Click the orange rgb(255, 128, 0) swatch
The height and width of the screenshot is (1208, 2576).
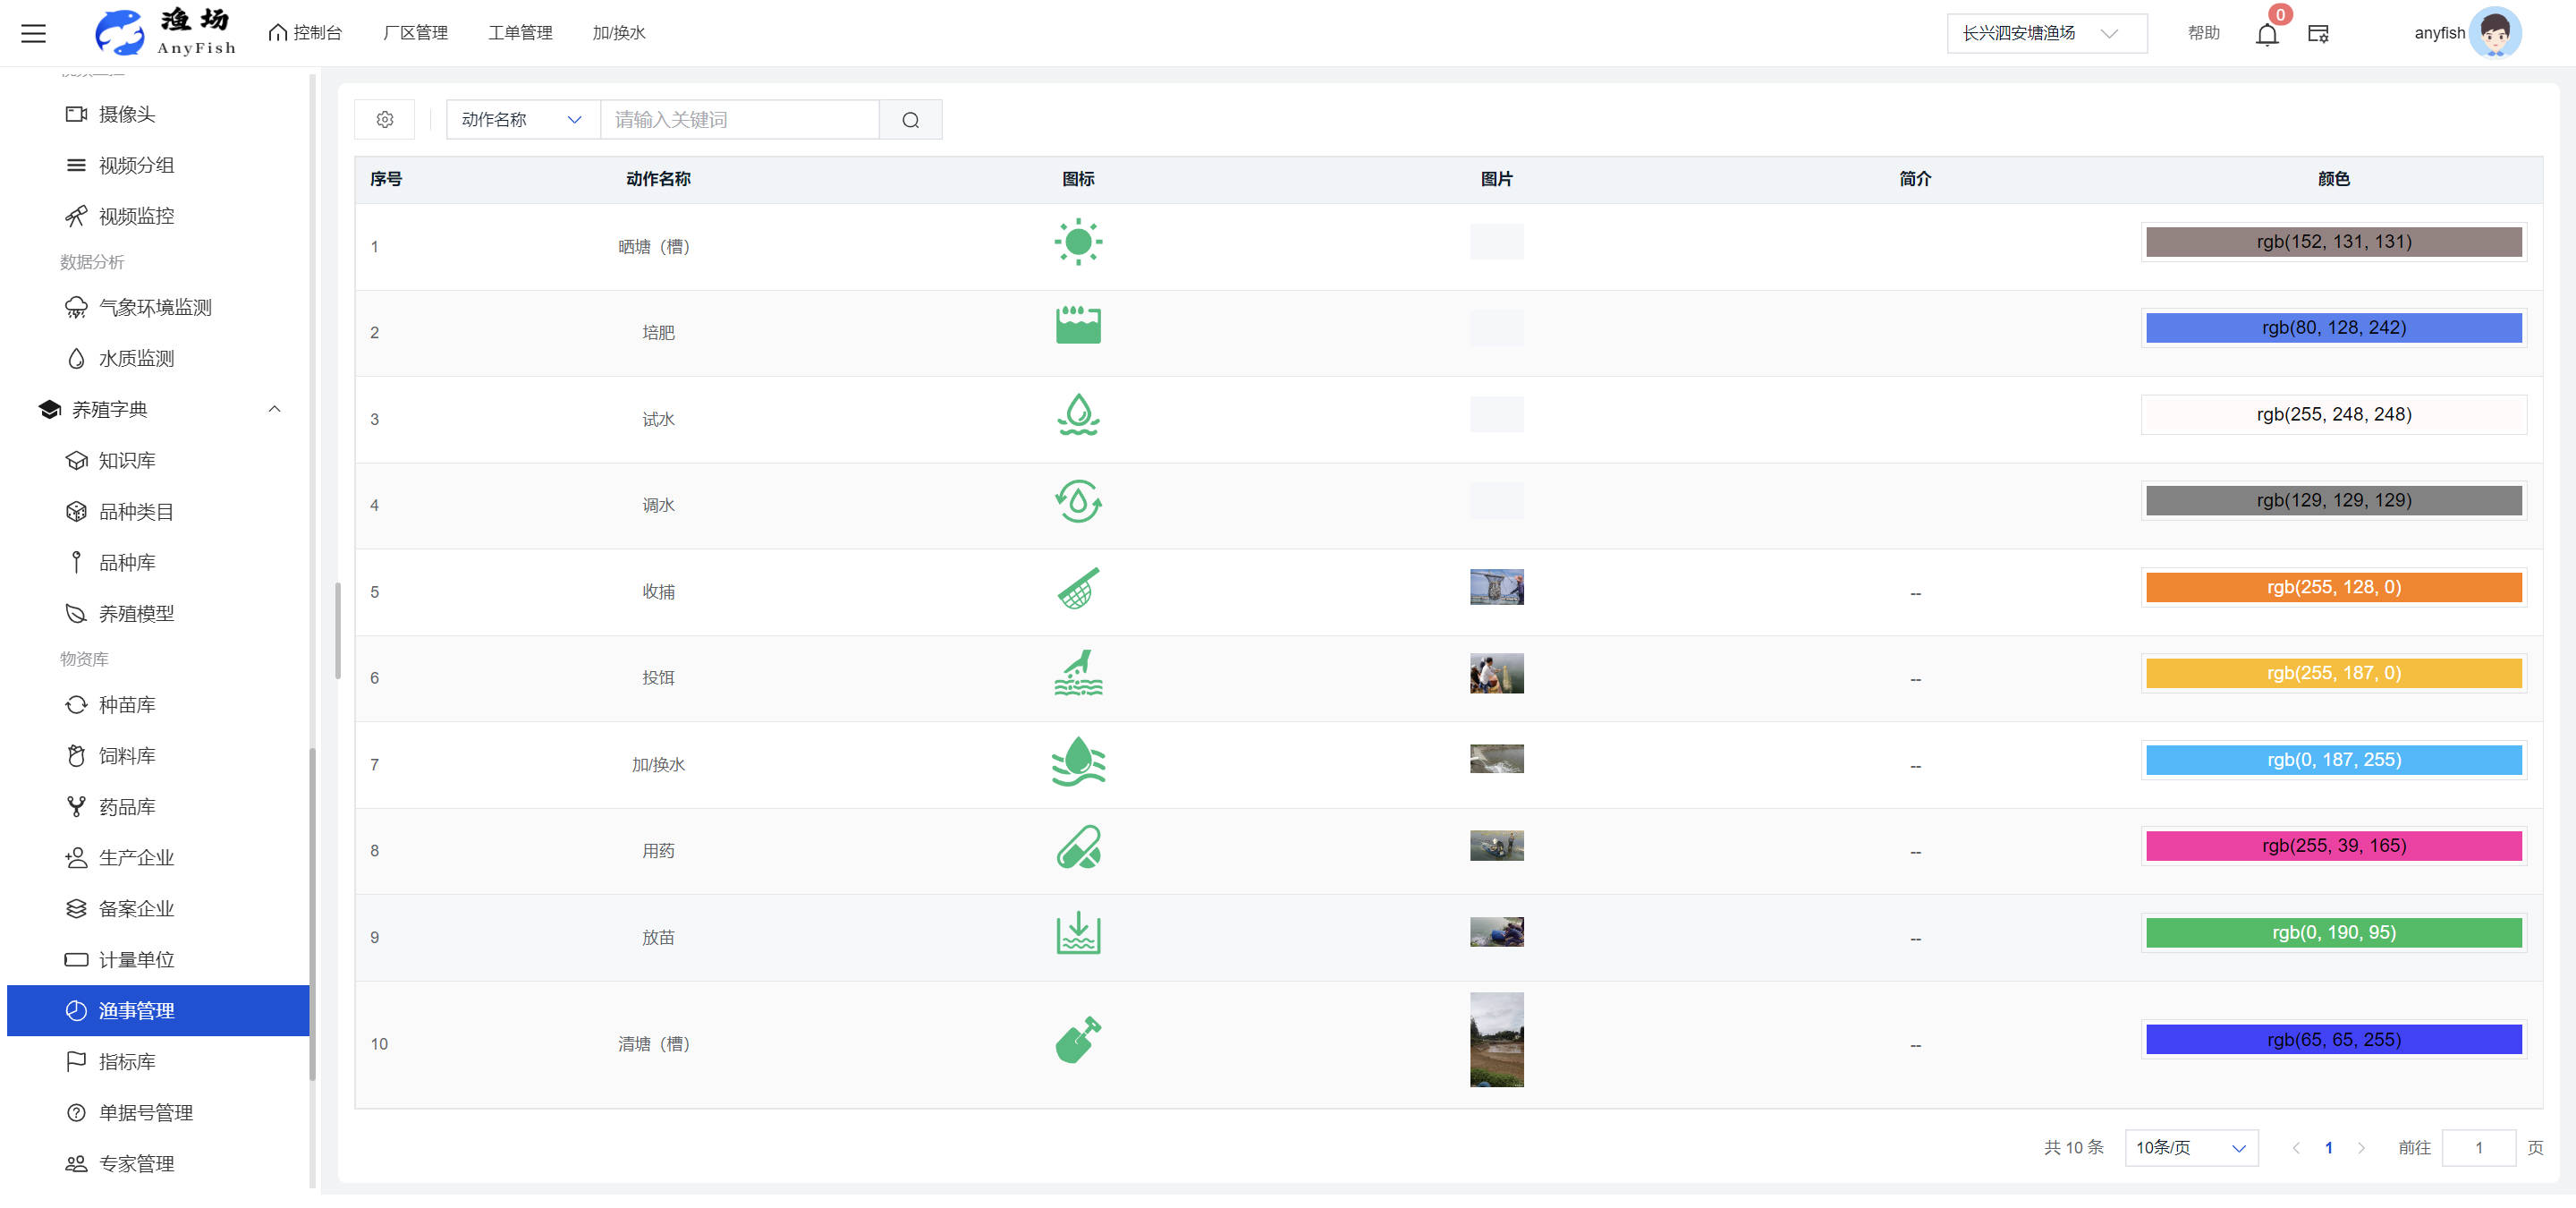click(x=2333, y=587)
